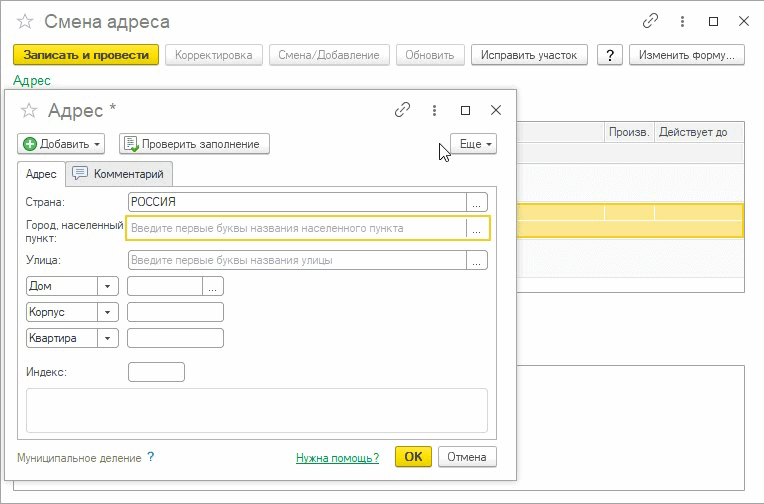The image size is (764, 504).
Task: Click into the Улица input field
Action: pos(297,260)
